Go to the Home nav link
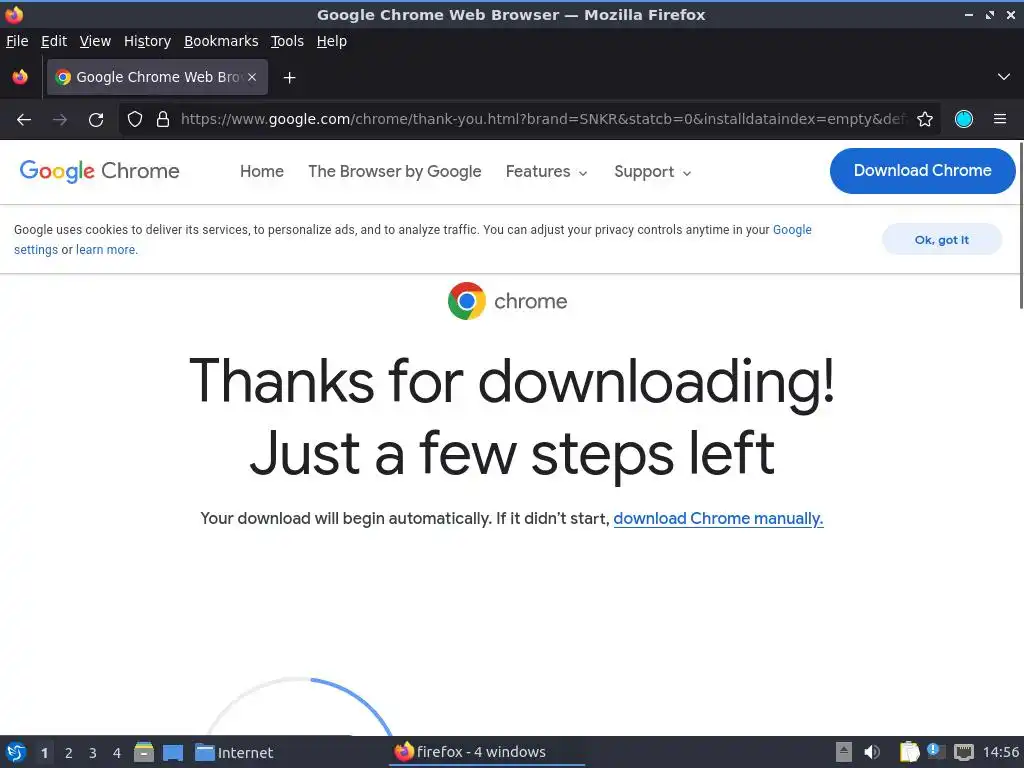The width and height of the screenshot is (1024, 768). tap(262, 171)
